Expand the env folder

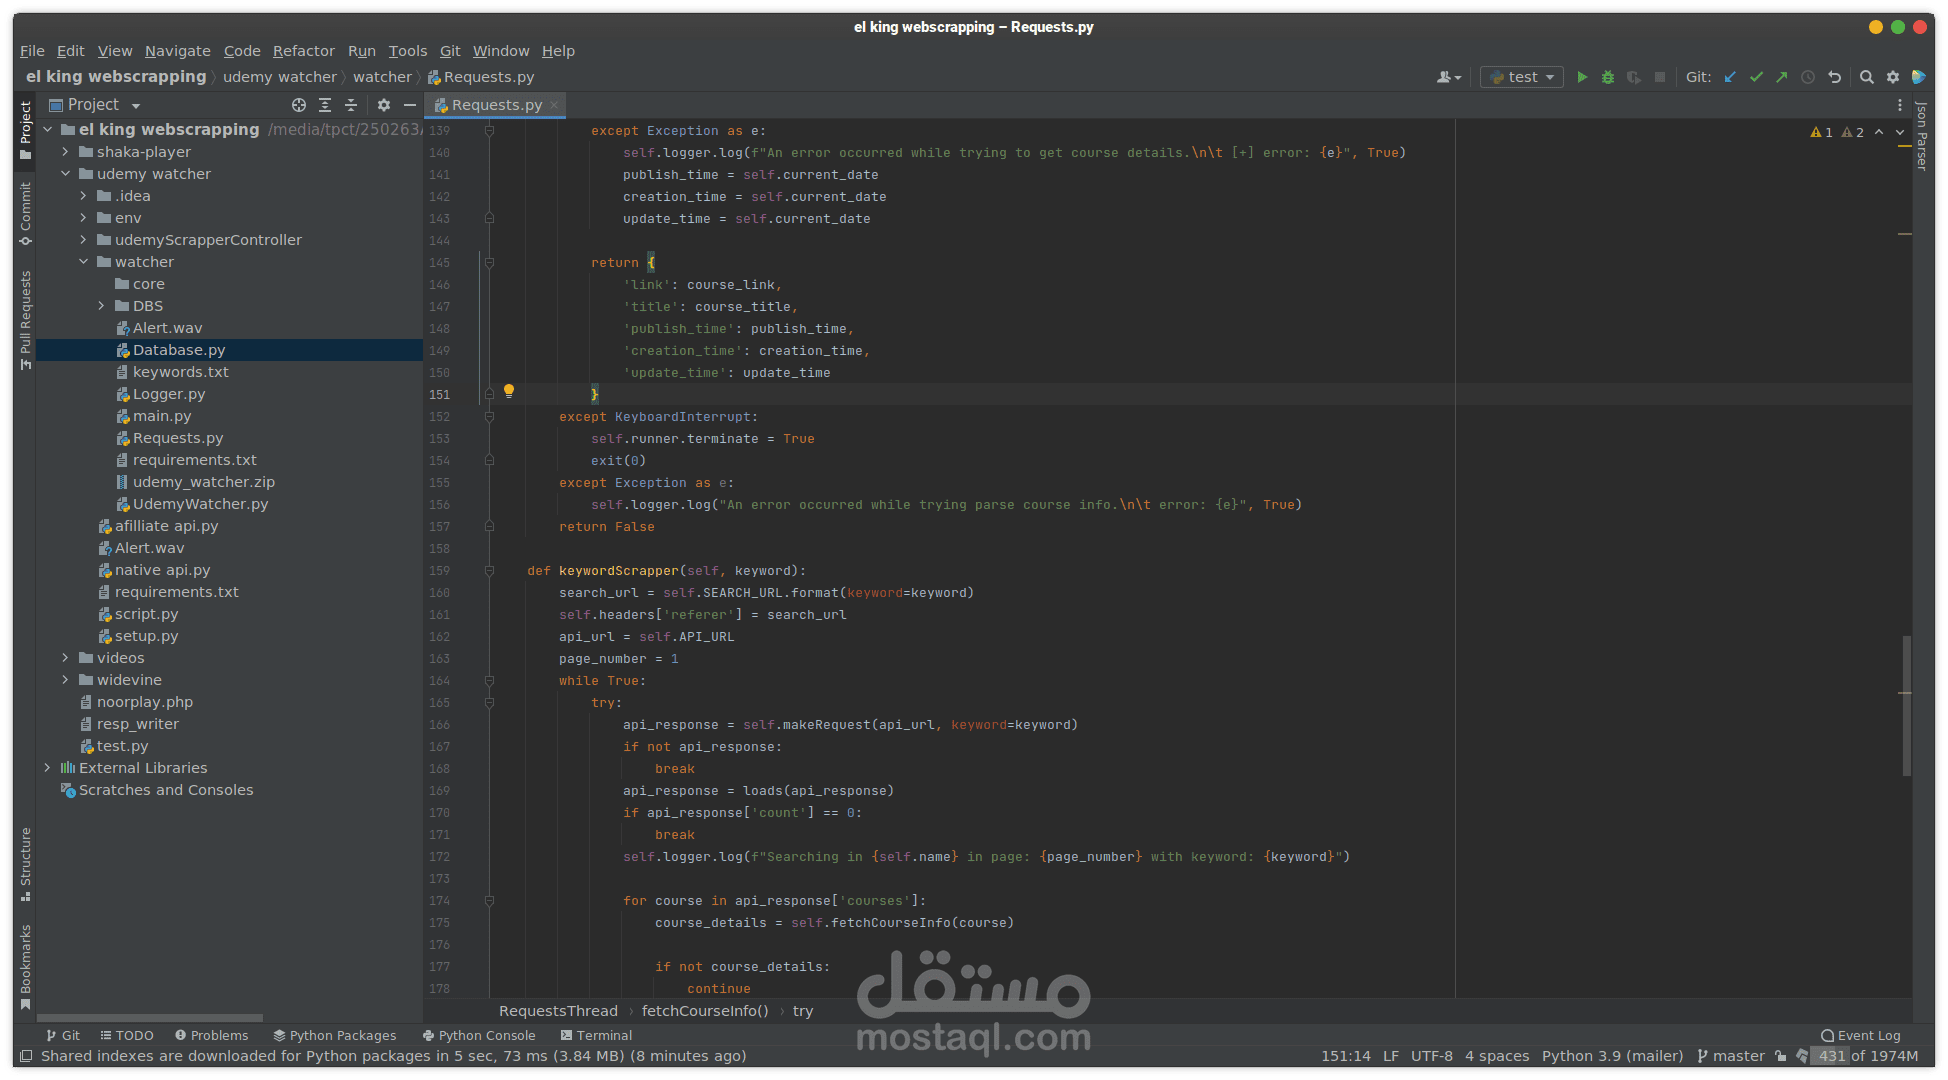click(x=83, y=218)
